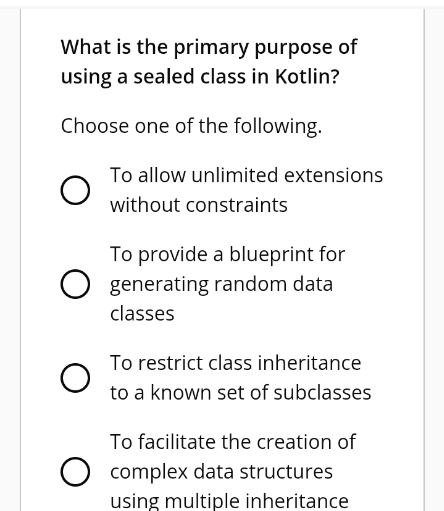Click the 'Choose one of the following.' instruction

click(x=191, y=127)
